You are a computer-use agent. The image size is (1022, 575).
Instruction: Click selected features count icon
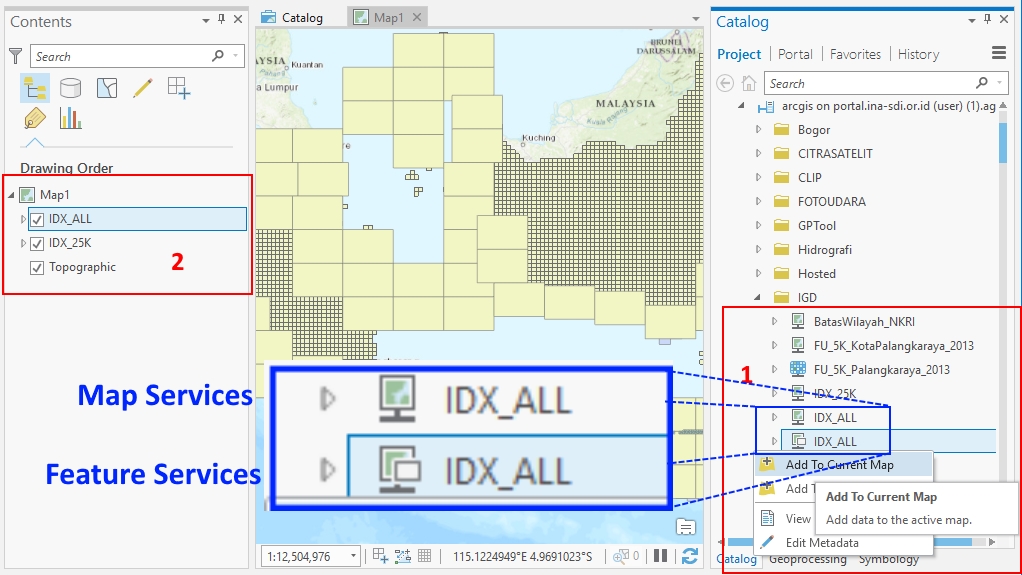point(626,556)
